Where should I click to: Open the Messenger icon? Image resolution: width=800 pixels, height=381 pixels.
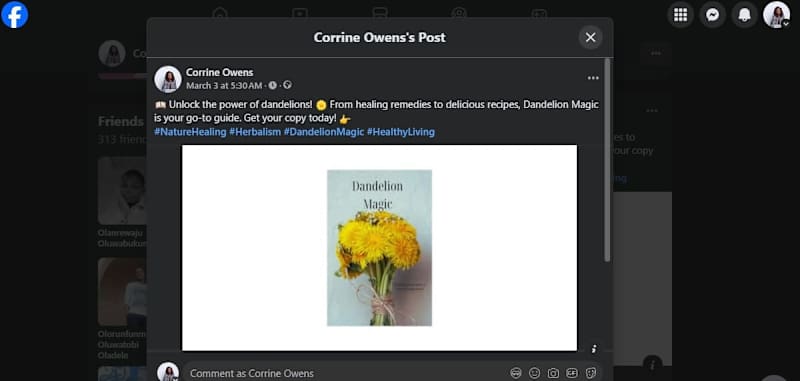pos(712,15)
